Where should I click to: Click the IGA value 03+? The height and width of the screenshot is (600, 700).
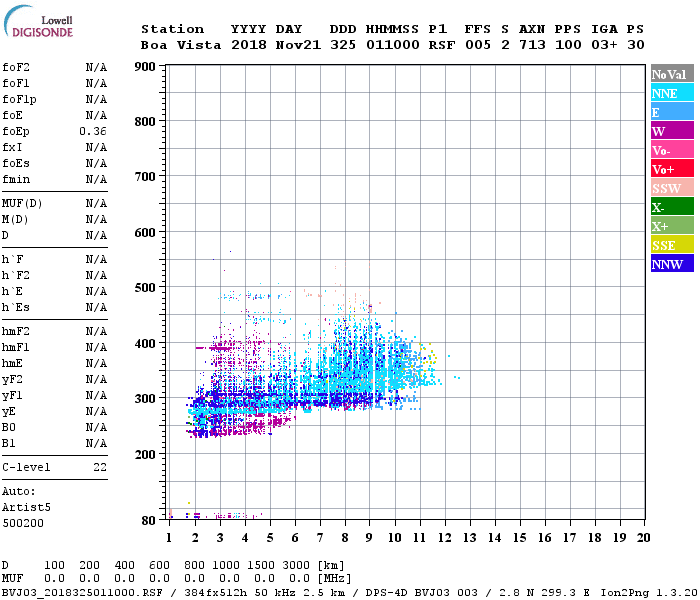click(604, 45)
